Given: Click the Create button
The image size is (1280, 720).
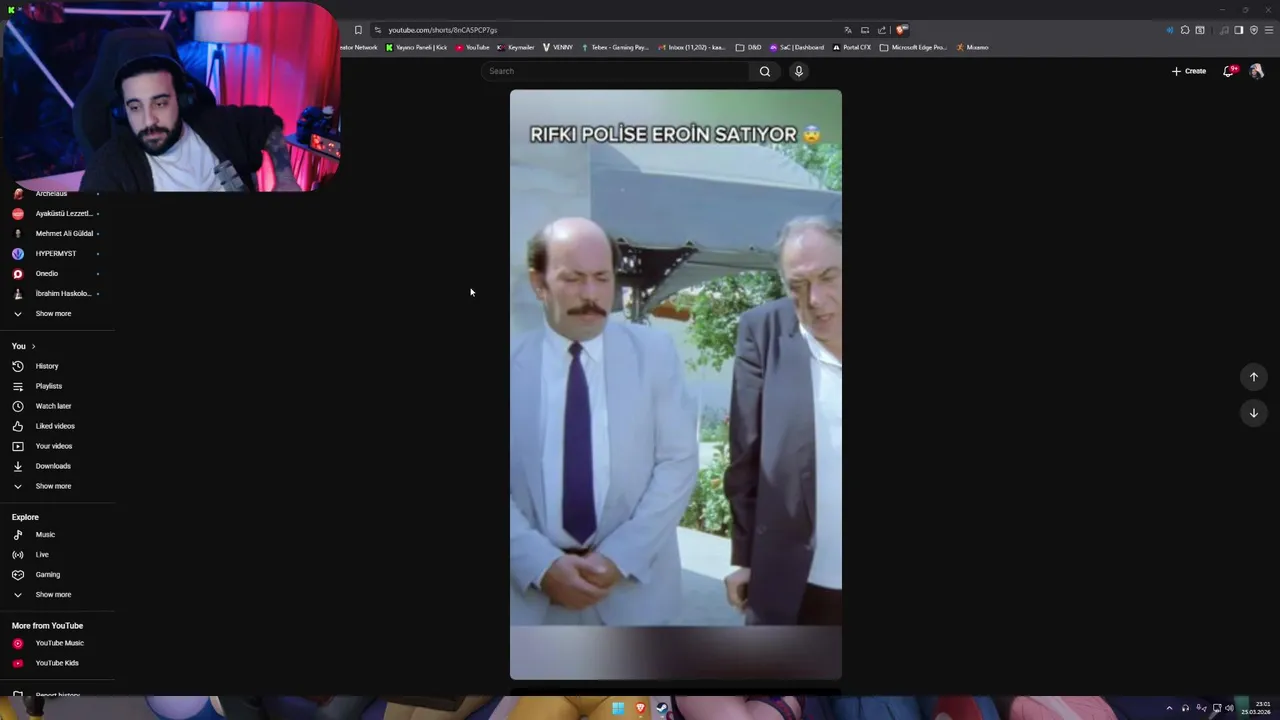Looking at the screenshot, I should (x=1189, y=71).
